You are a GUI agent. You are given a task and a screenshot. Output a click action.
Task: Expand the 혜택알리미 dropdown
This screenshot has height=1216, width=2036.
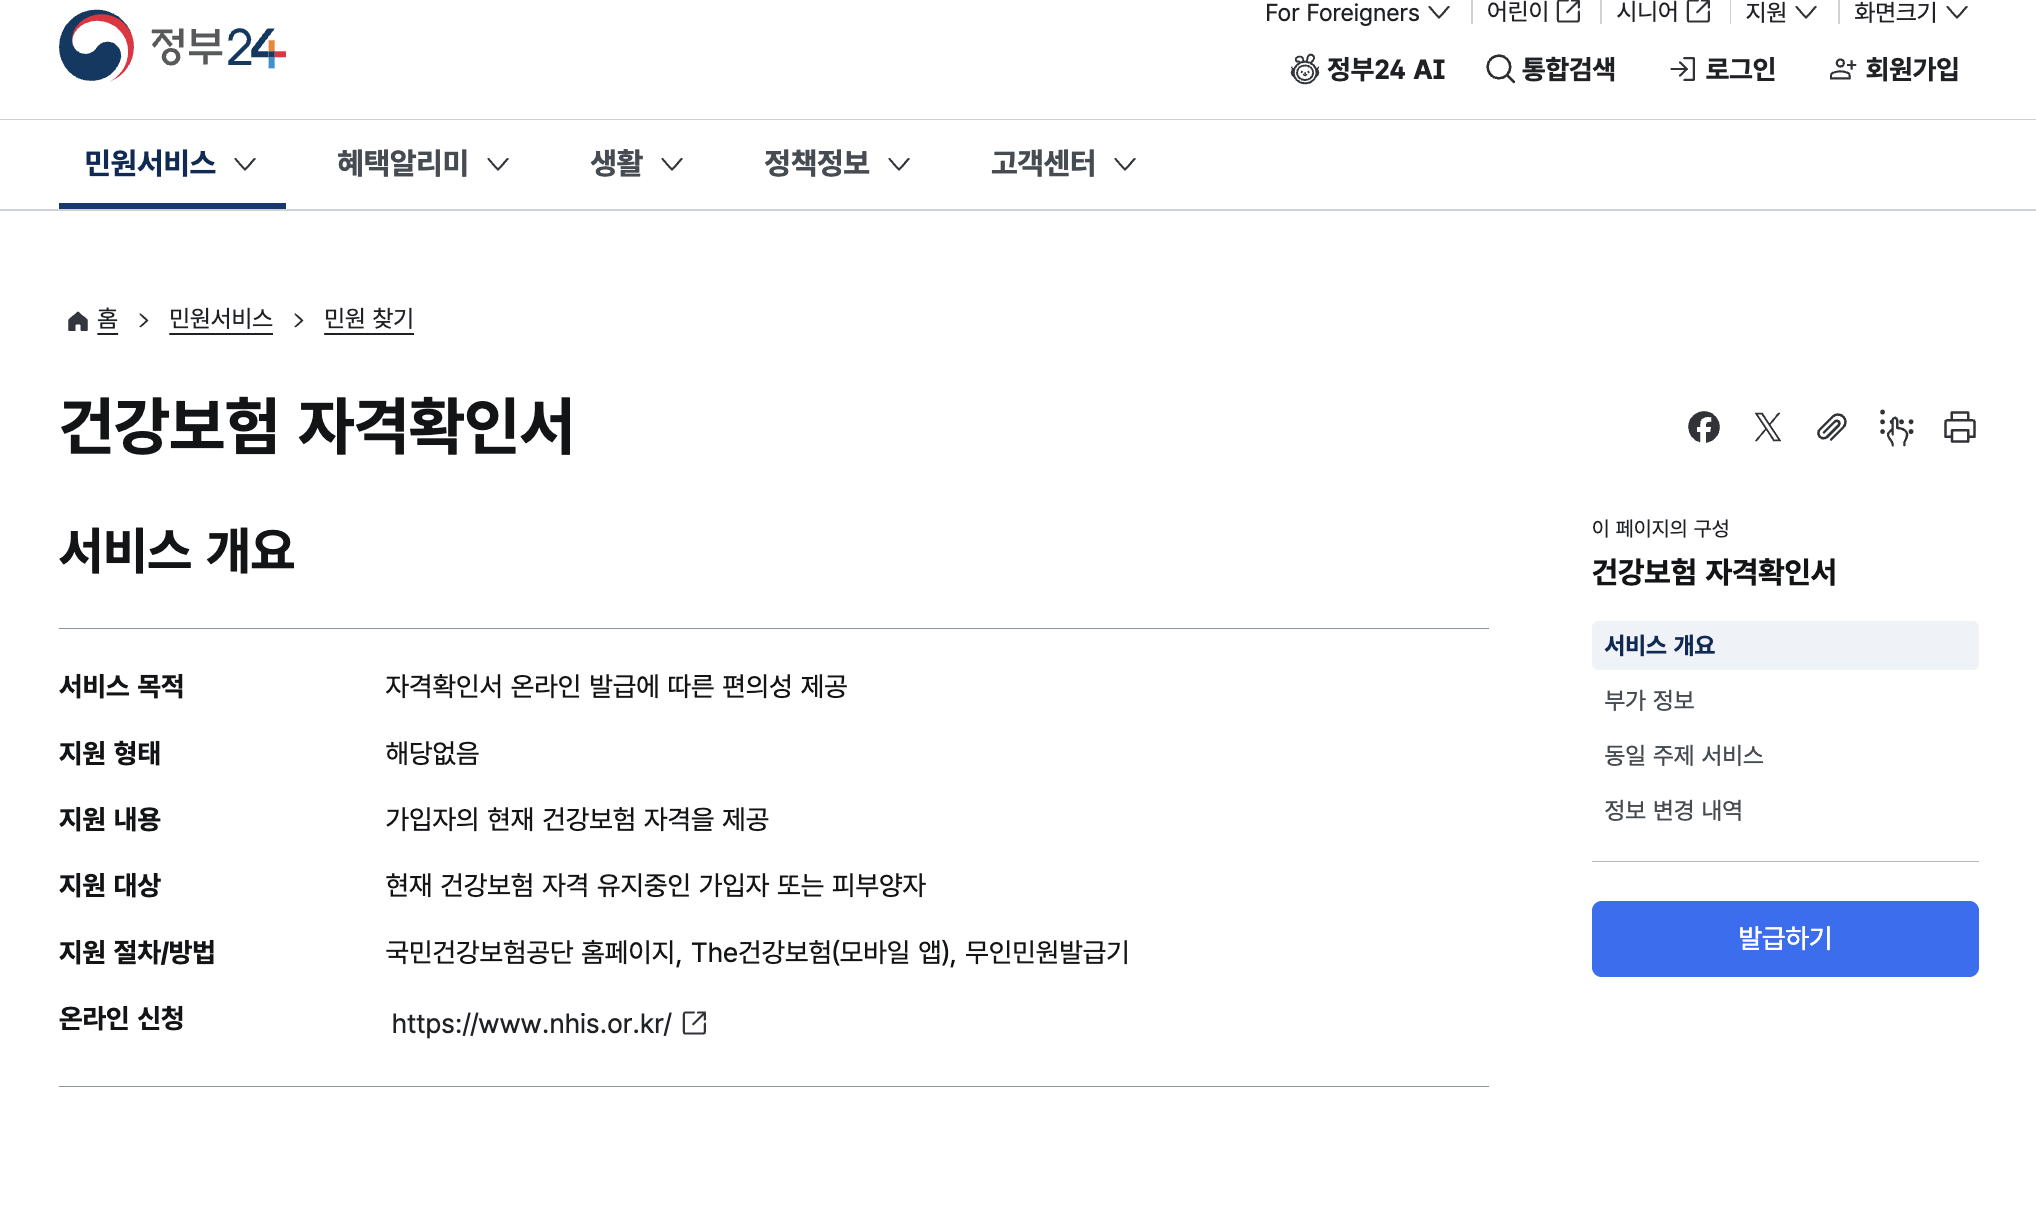[422, 163]
